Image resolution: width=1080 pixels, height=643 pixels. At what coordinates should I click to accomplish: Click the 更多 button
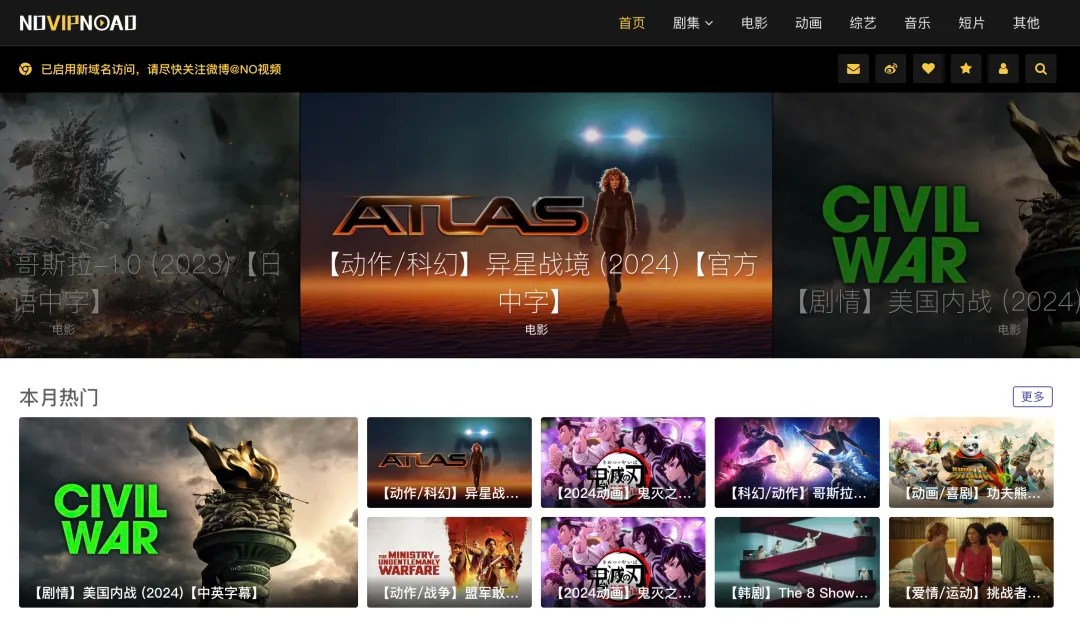(x=1032, y=397)
